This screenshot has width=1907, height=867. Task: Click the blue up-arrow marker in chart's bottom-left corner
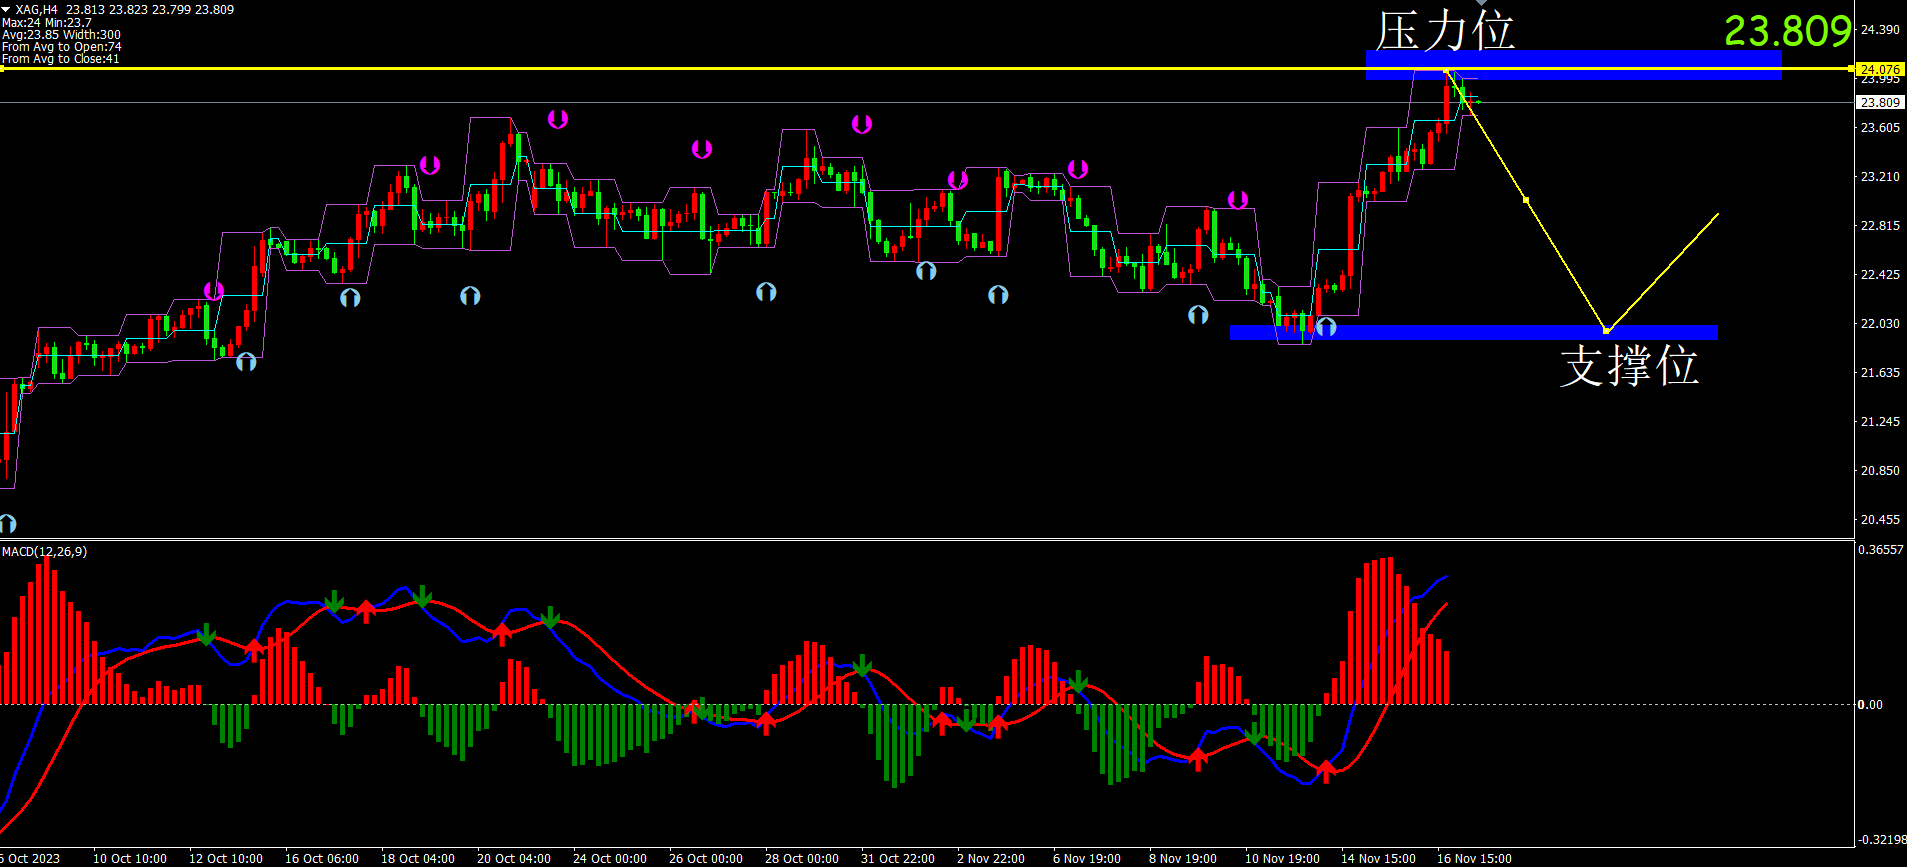coord(8,523)
